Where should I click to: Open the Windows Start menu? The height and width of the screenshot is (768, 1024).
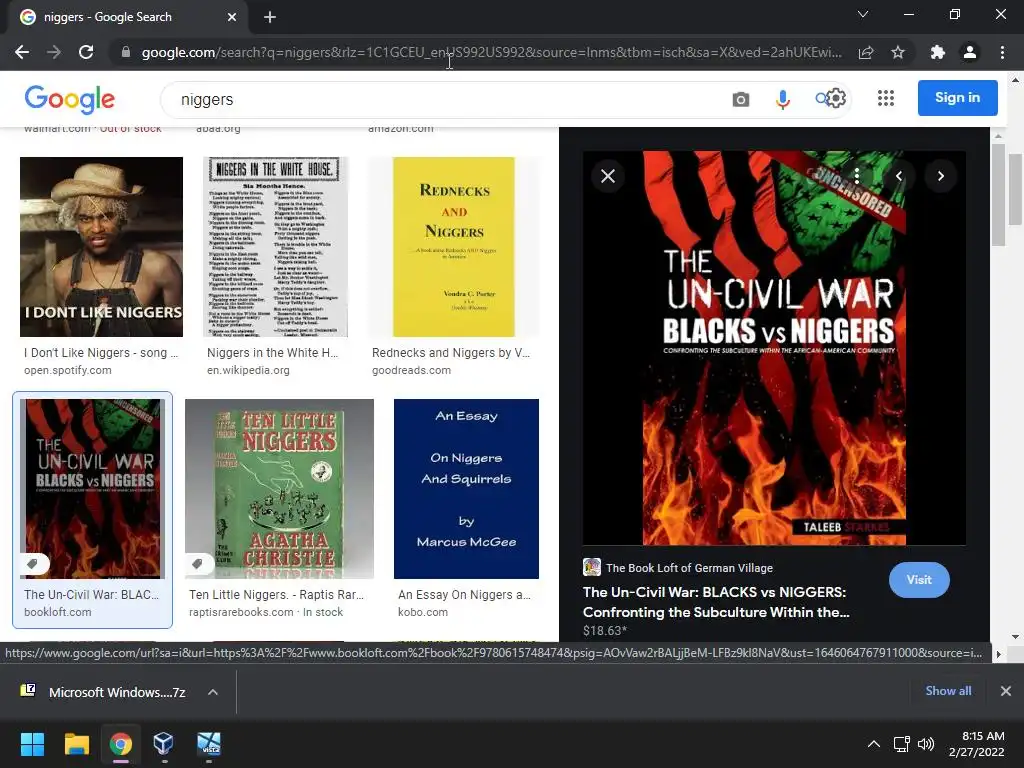click(x=32, y=744)
